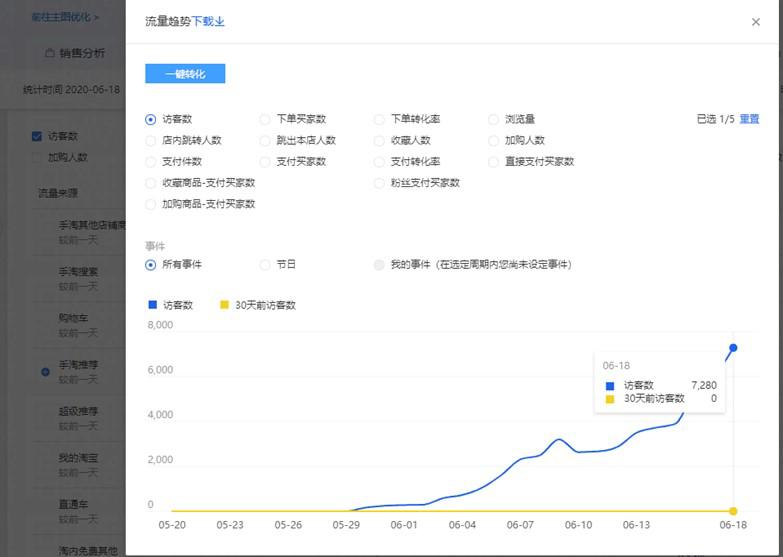Select 我的淘宝 source in background list
The width and height of the screenshot is (783, 557).
(x=78, y=458)
